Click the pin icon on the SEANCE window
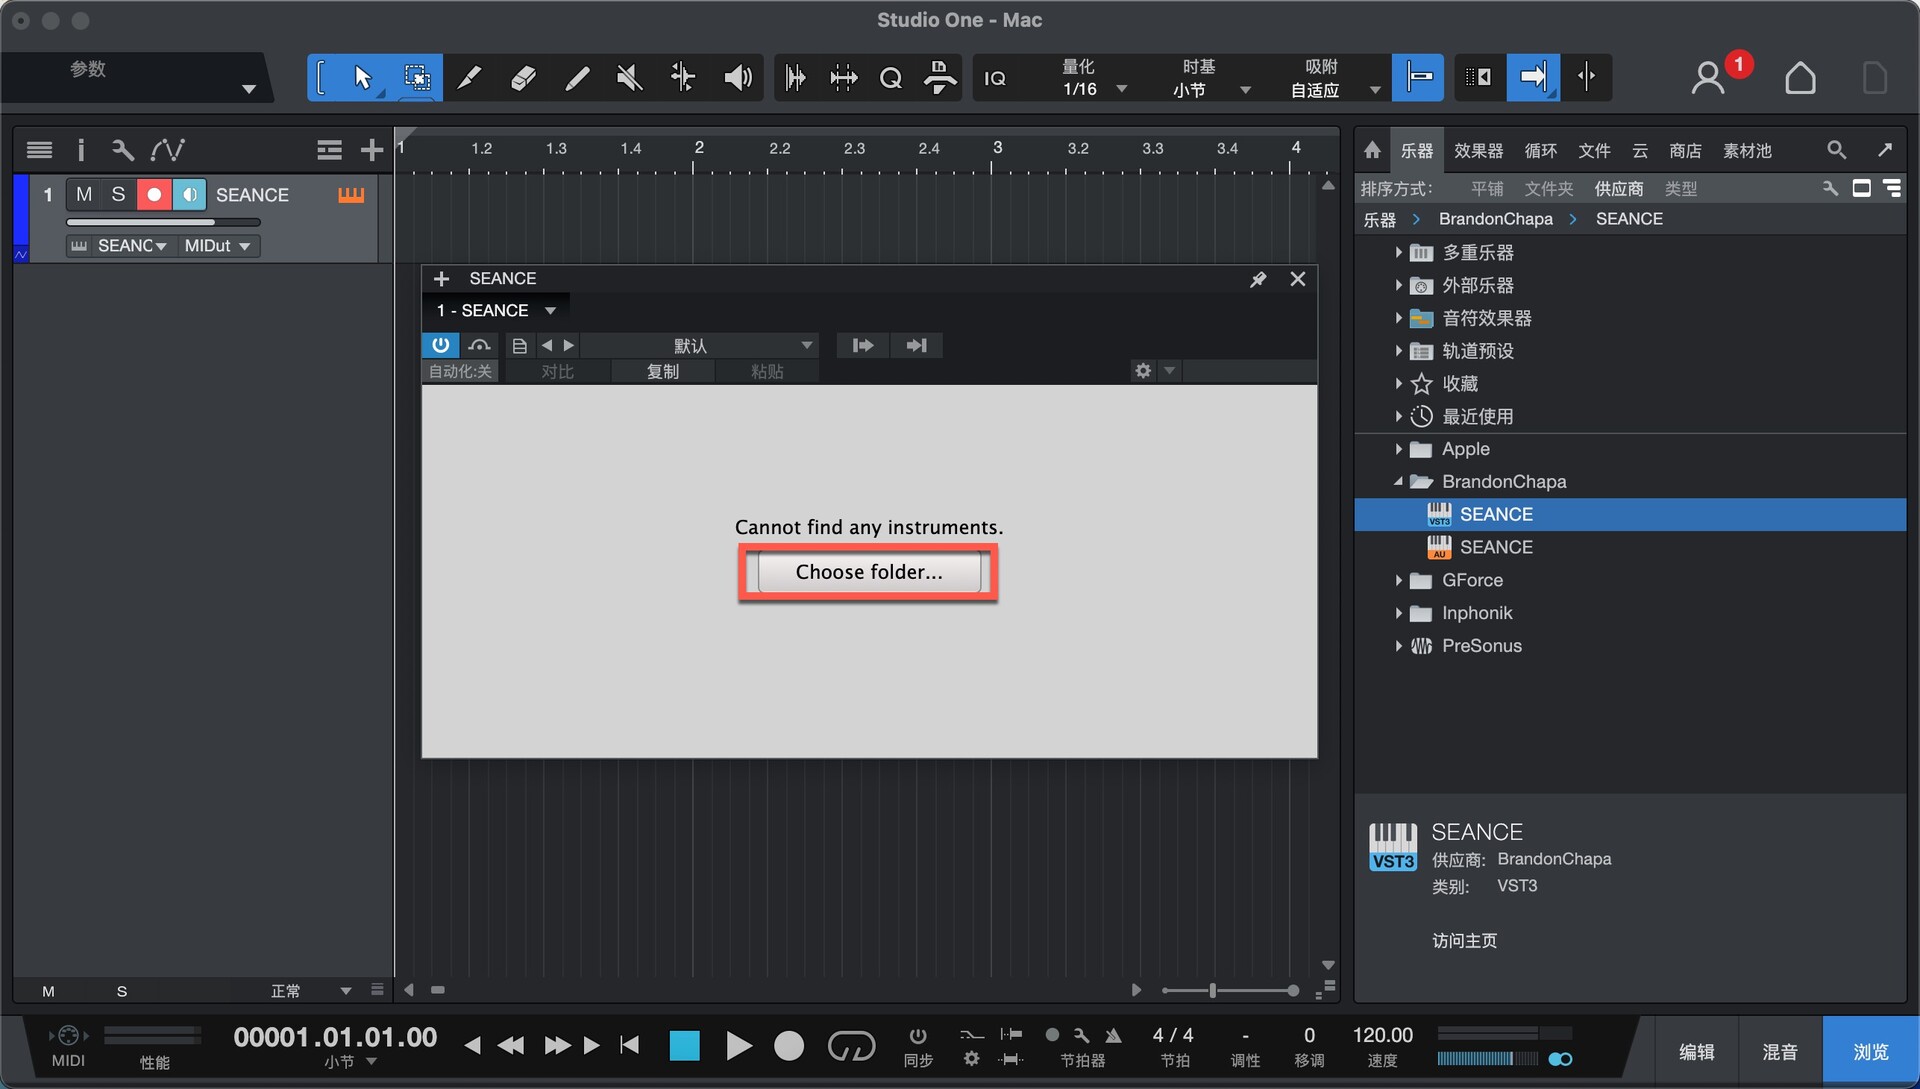 point(1258,279)
